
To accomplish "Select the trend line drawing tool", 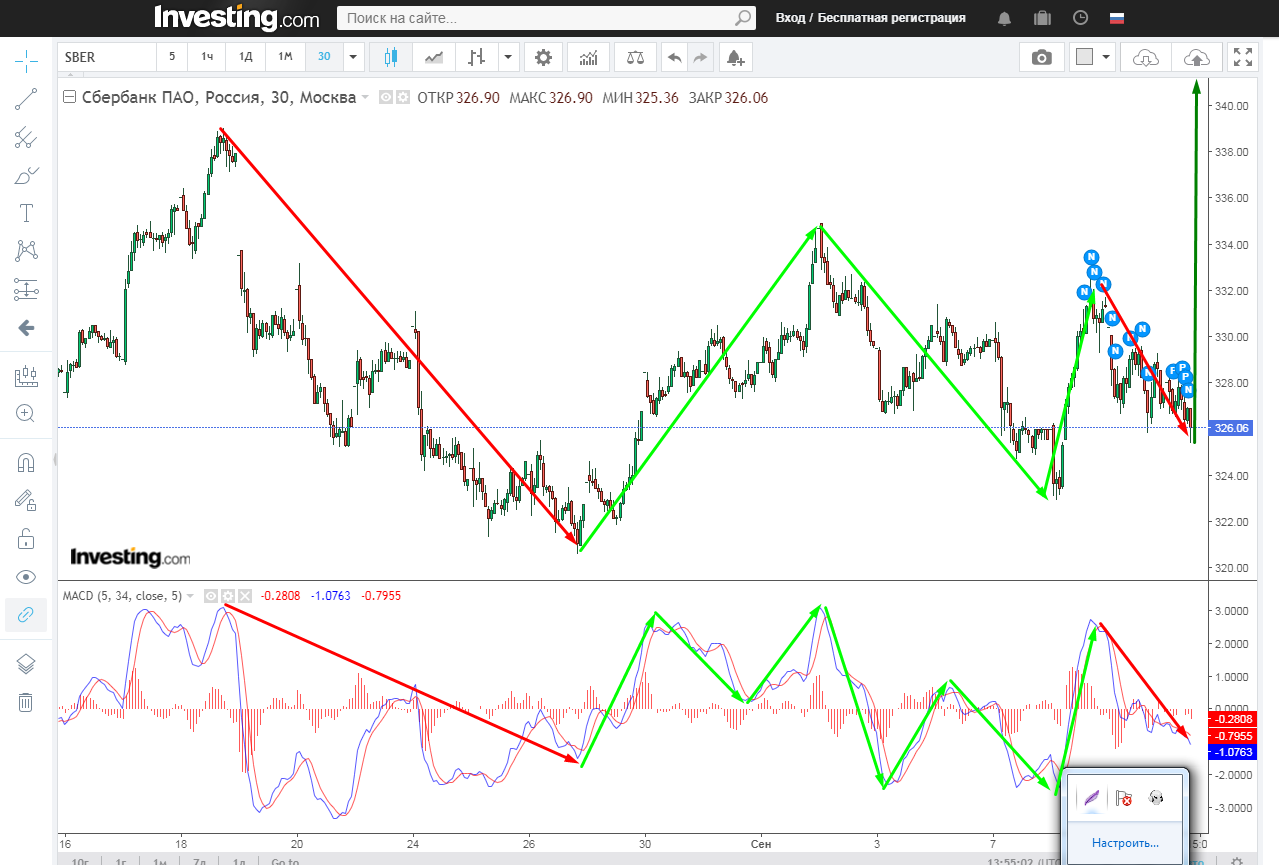I will pos(26,99).
